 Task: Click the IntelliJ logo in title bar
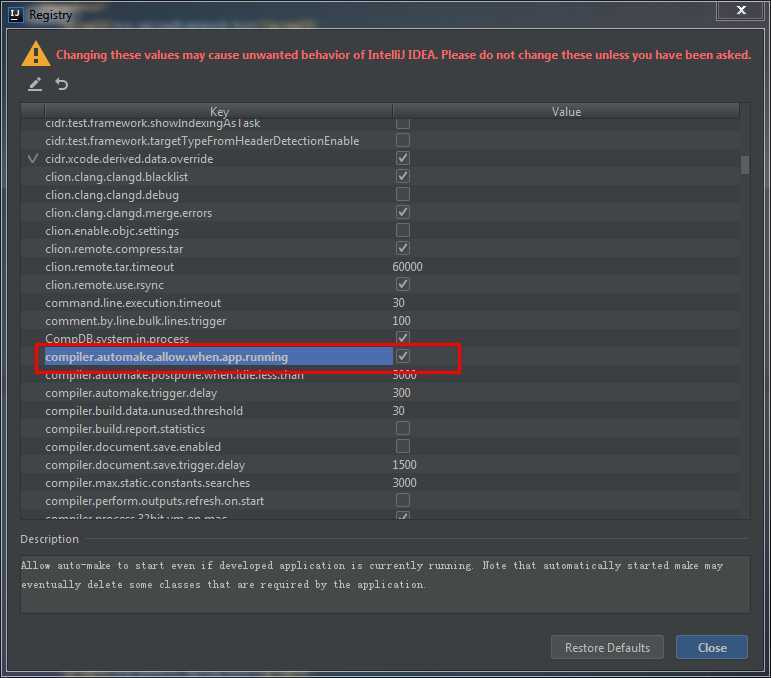pyautogui.click(x=16, y=15)
